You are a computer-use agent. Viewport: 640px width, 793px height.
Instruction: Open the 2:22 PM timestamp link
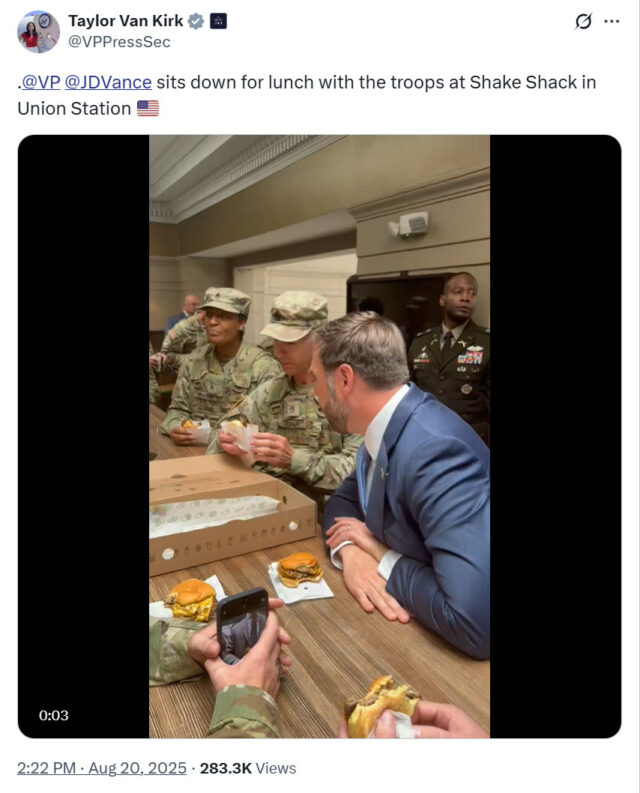47,768
